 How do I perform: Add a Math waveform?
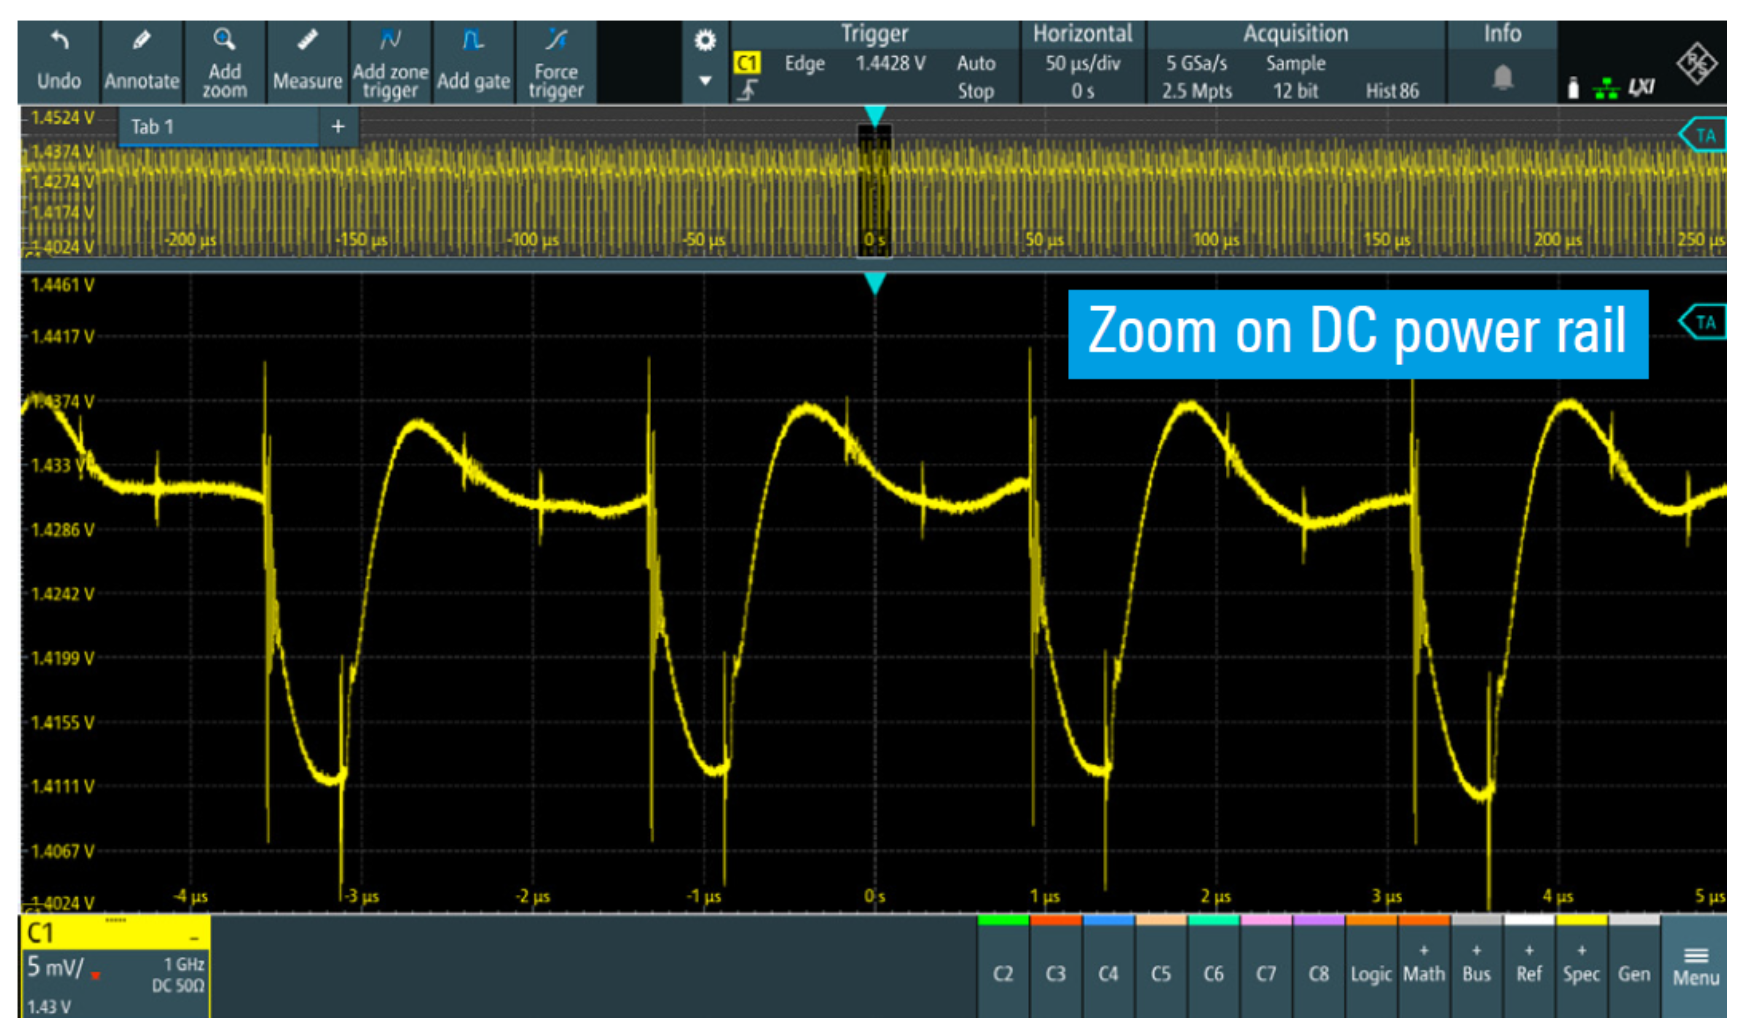[x=1423, y=966]
